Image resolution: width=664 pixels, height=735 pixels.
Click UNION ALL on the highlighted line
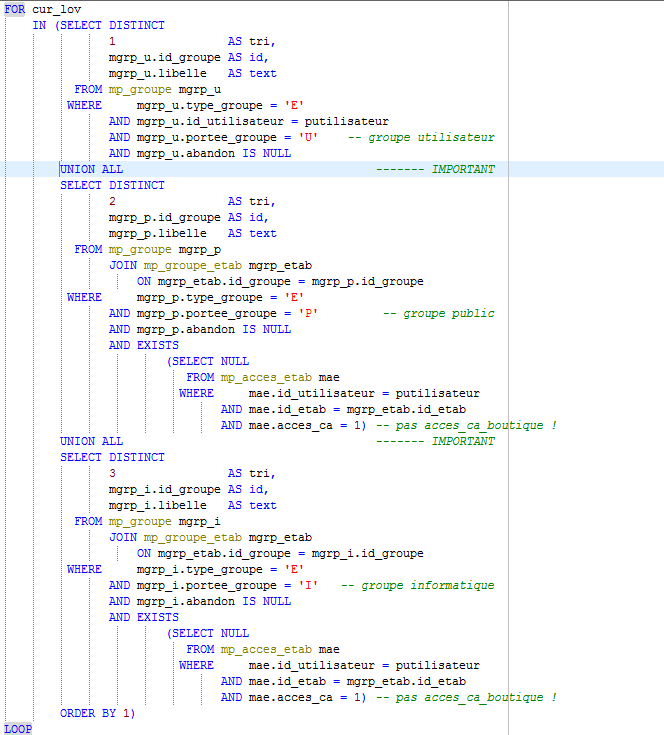tap(91, 169)
